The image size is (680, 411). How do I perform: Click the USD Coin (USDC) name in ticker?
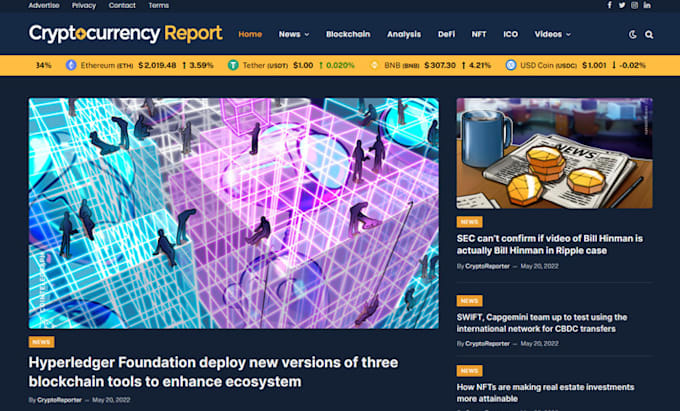549,65
